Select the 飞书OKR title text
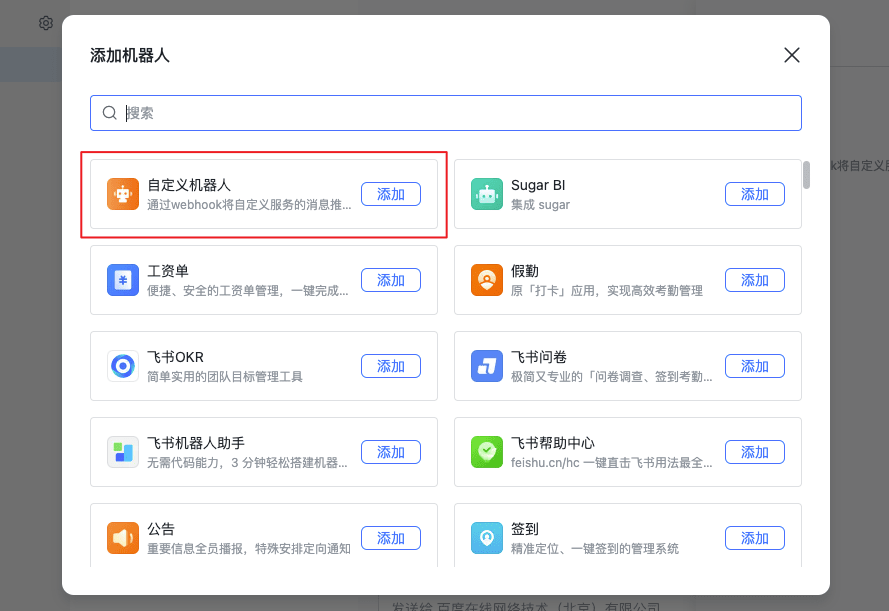This screenshot has width=889, height=611. coord(175,357)
